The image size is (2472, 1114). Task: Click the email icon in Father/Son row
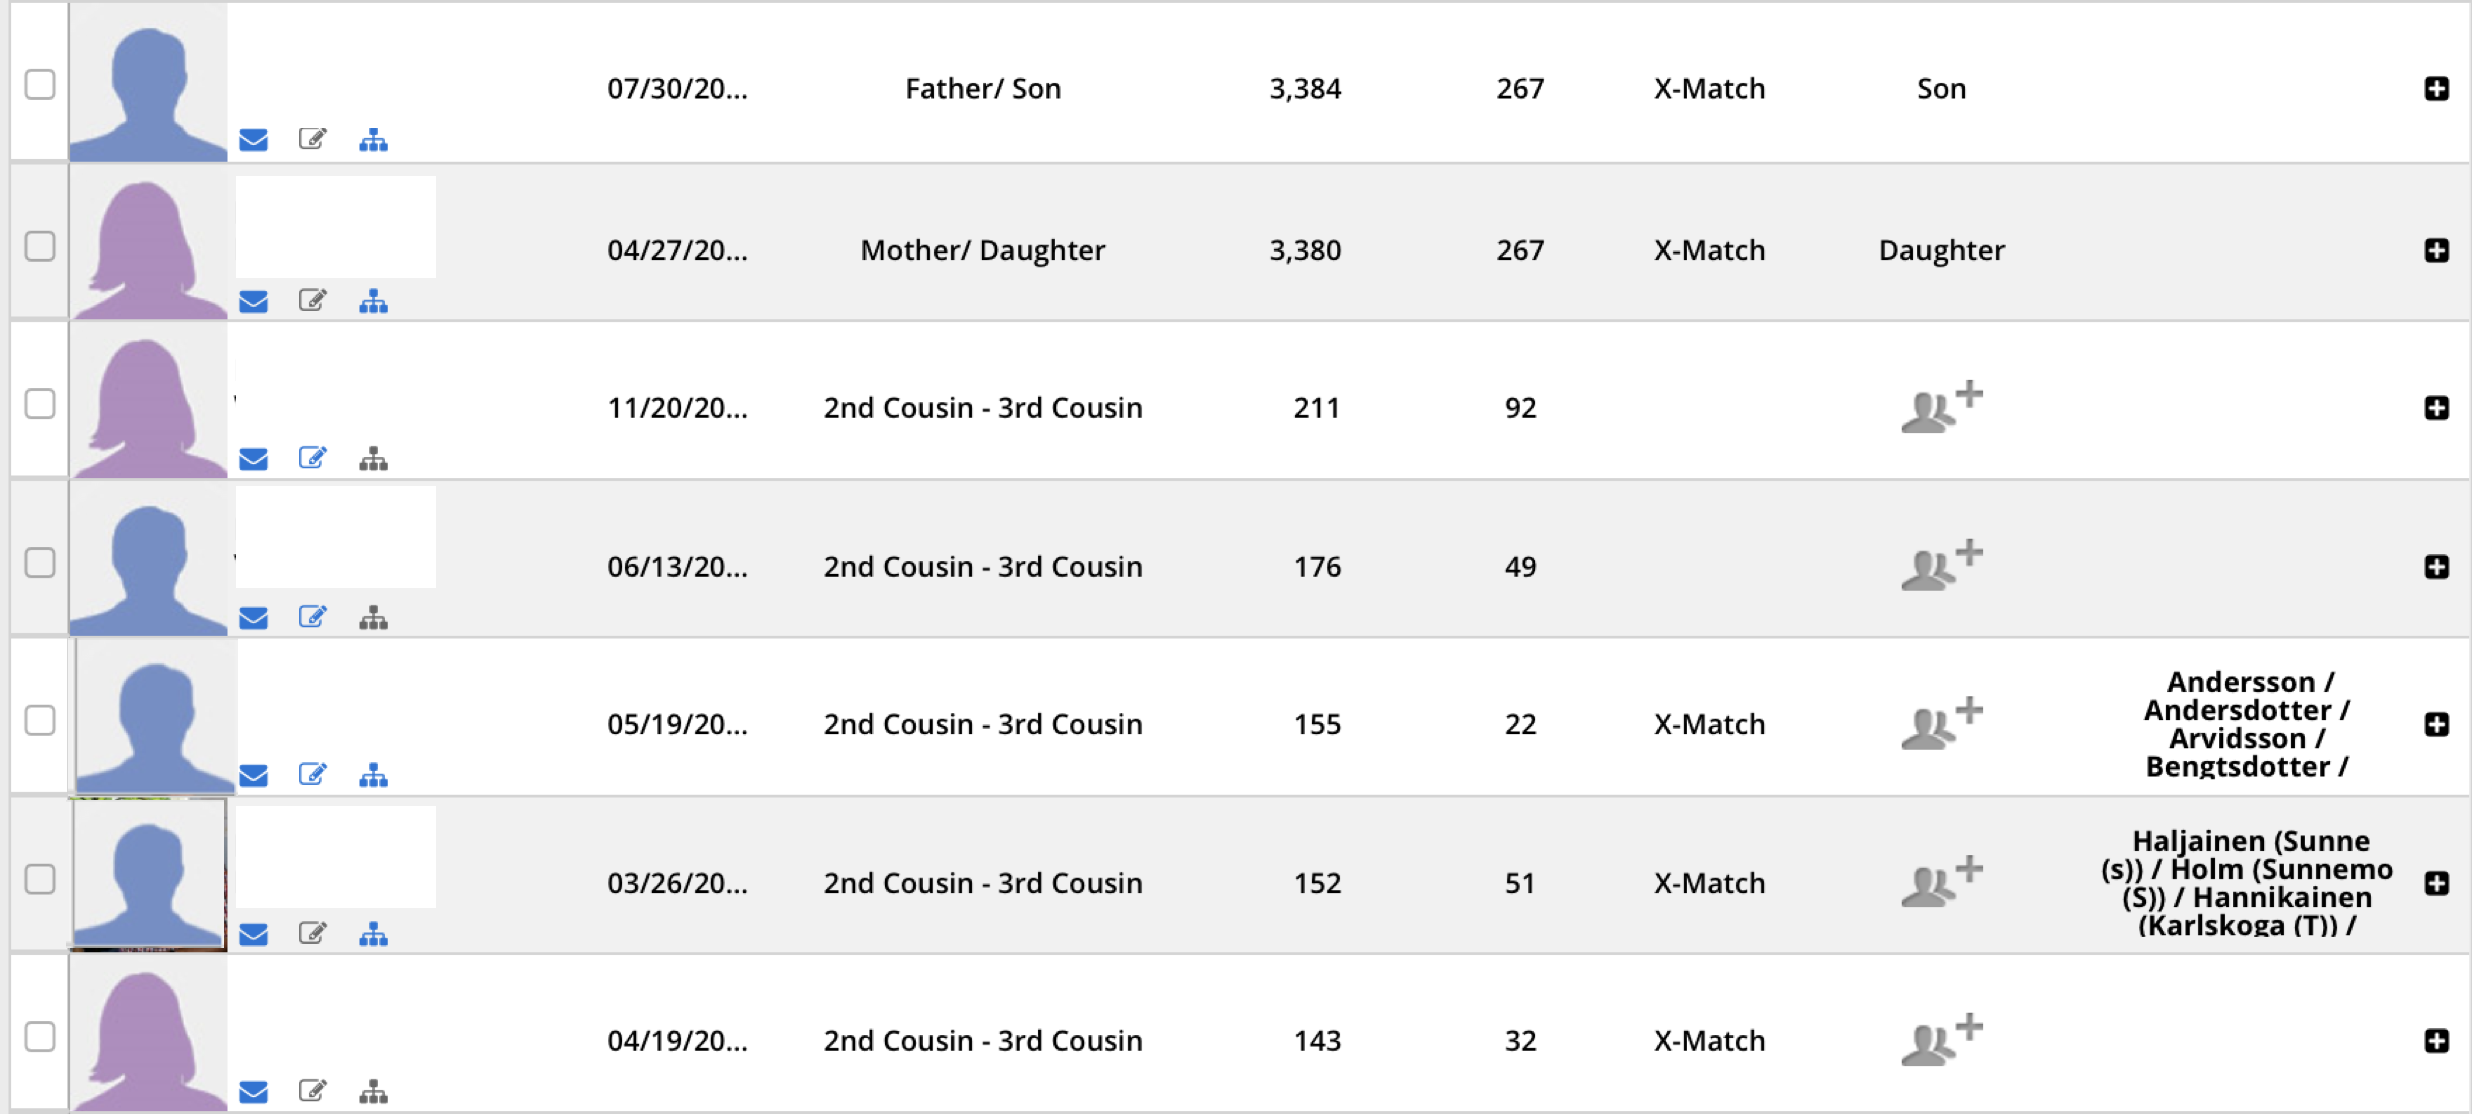[x=254, y=140]
